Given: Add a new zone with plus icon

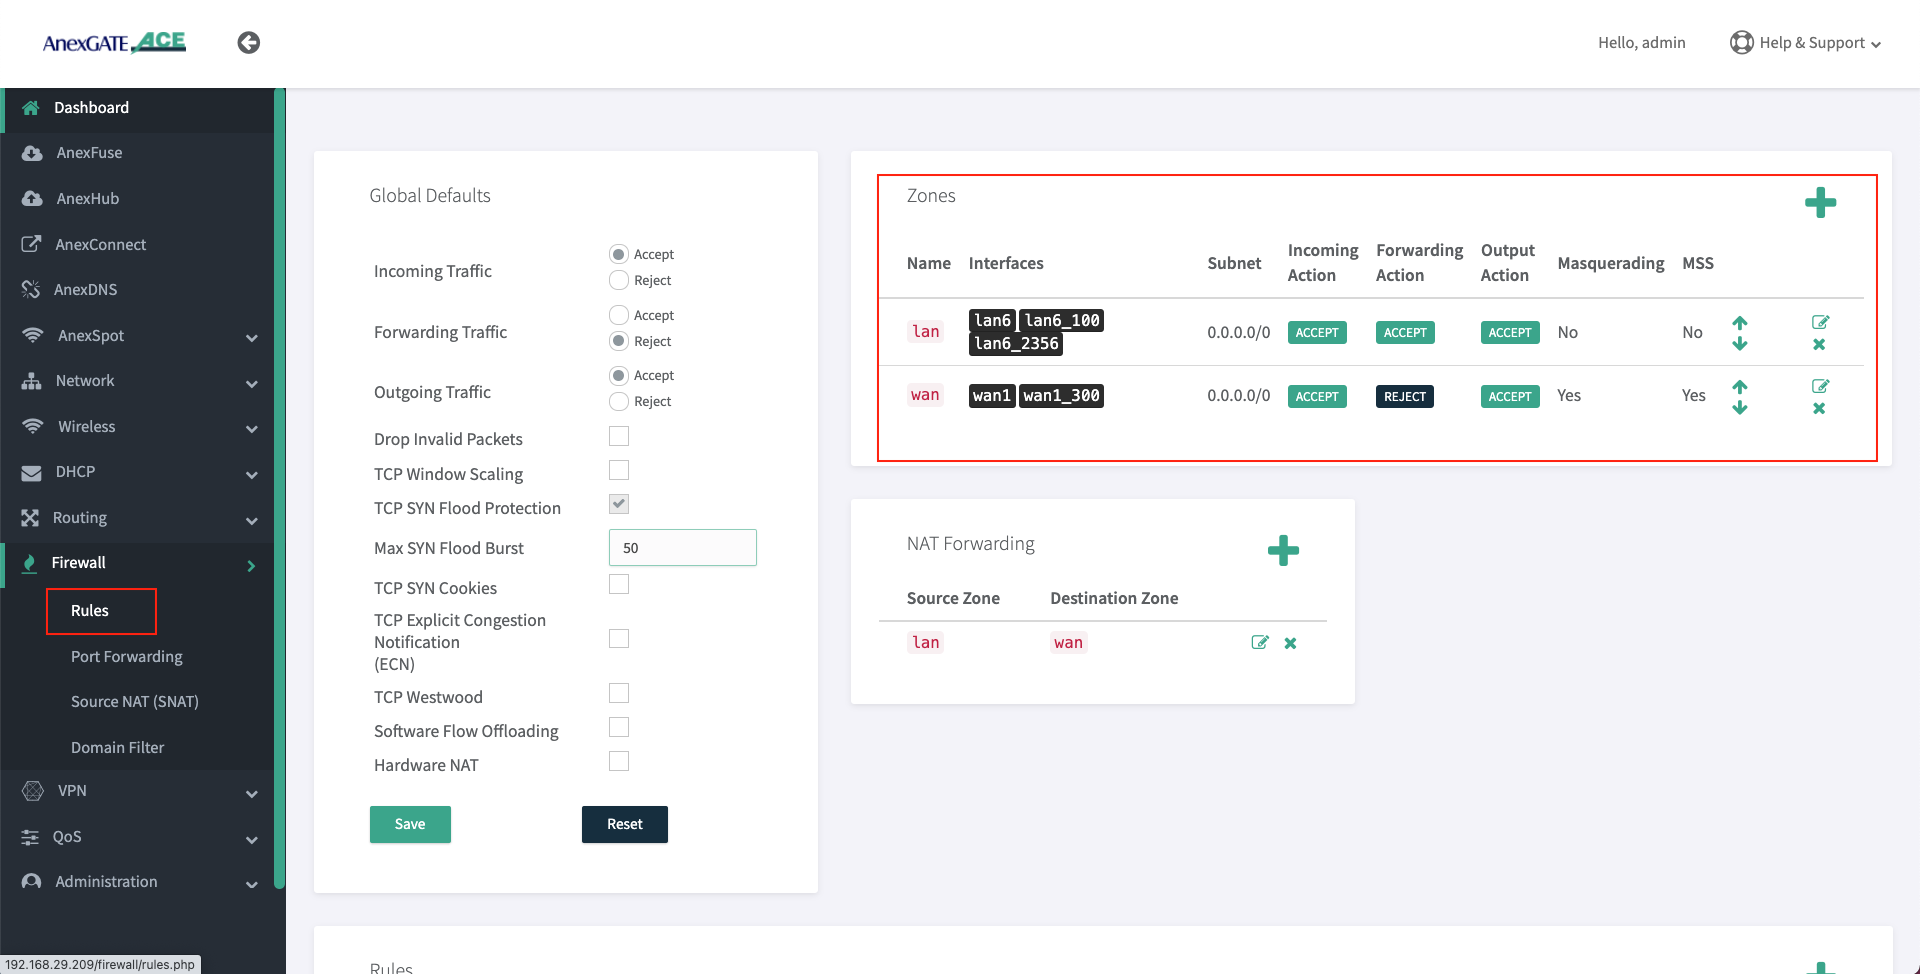Looking at the screenshot, I should point(1820,203).
